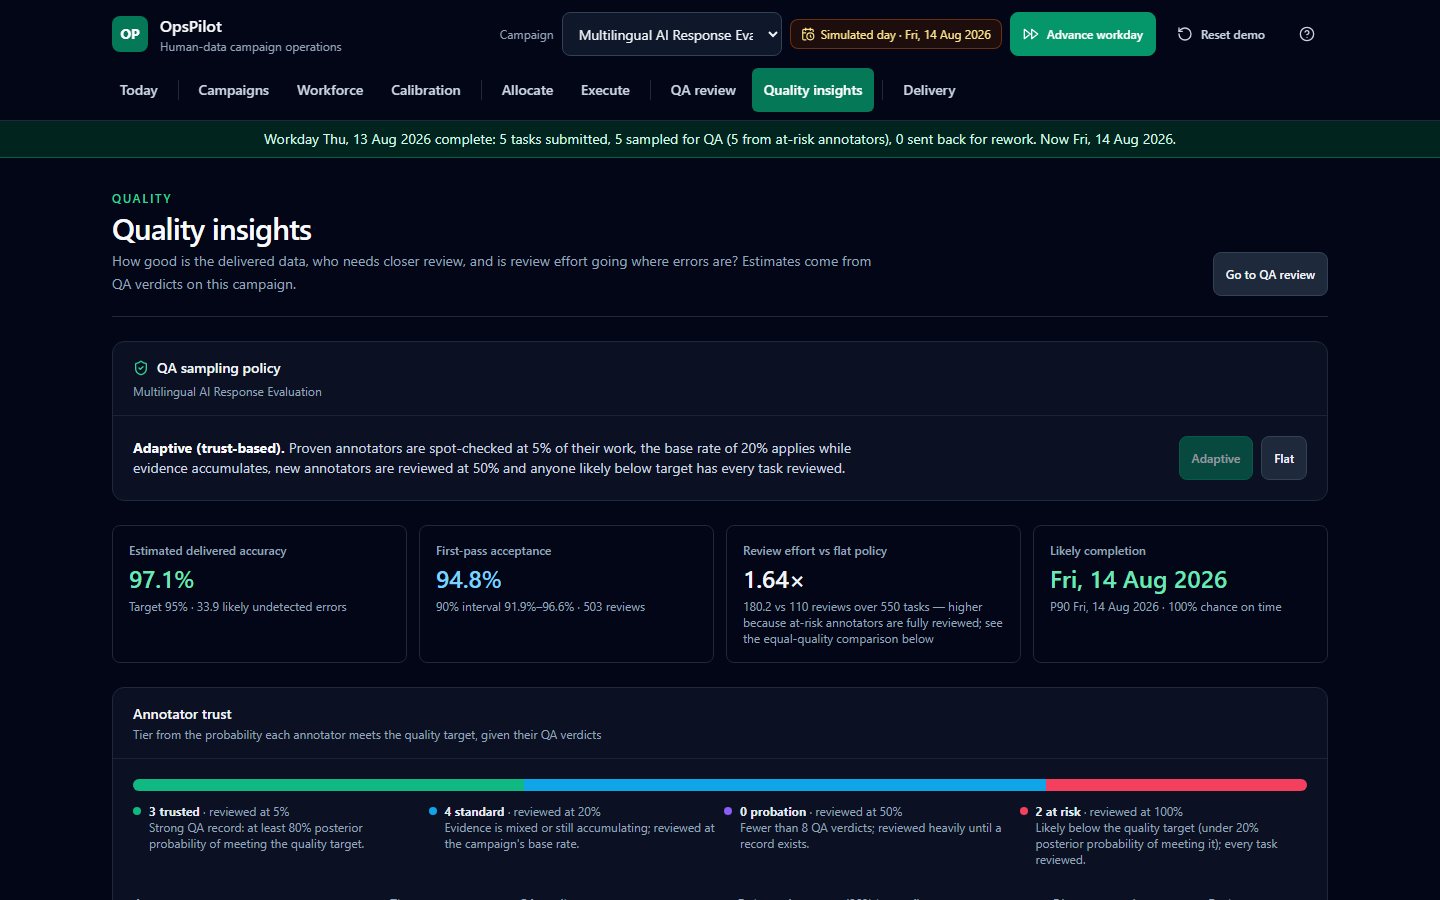Click the fast-forward icon in Advance workday
The width and height of the screenshot is (1440, 900).
(1031, 34)
